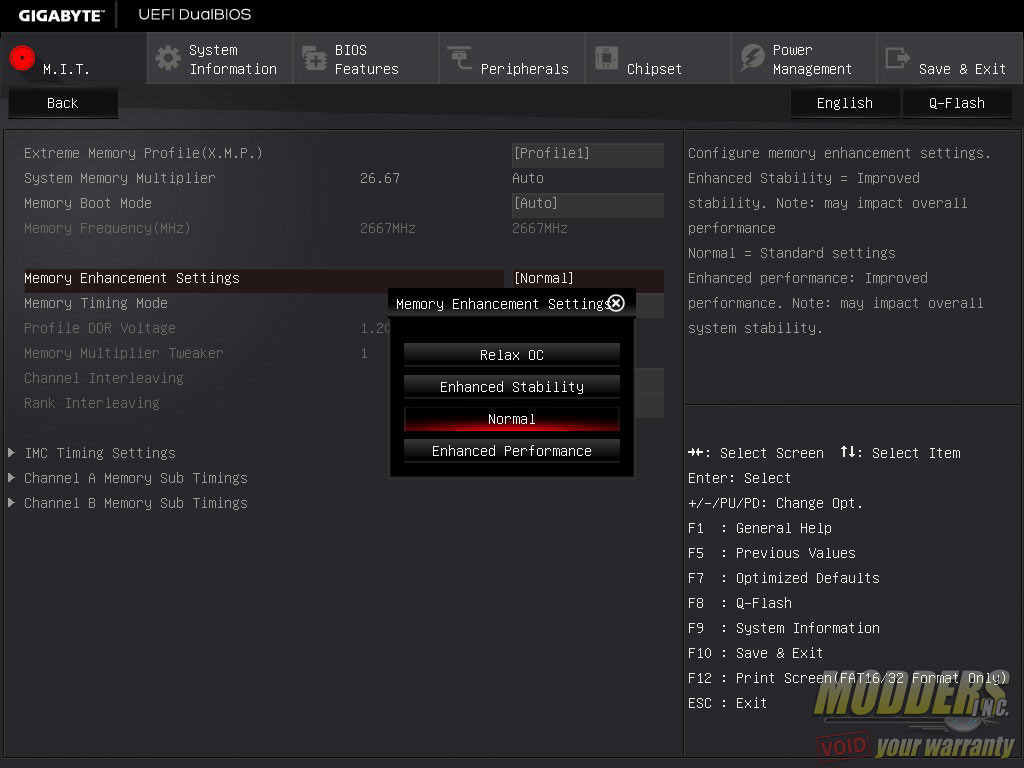Choose Enhanced Stability option

511,387
